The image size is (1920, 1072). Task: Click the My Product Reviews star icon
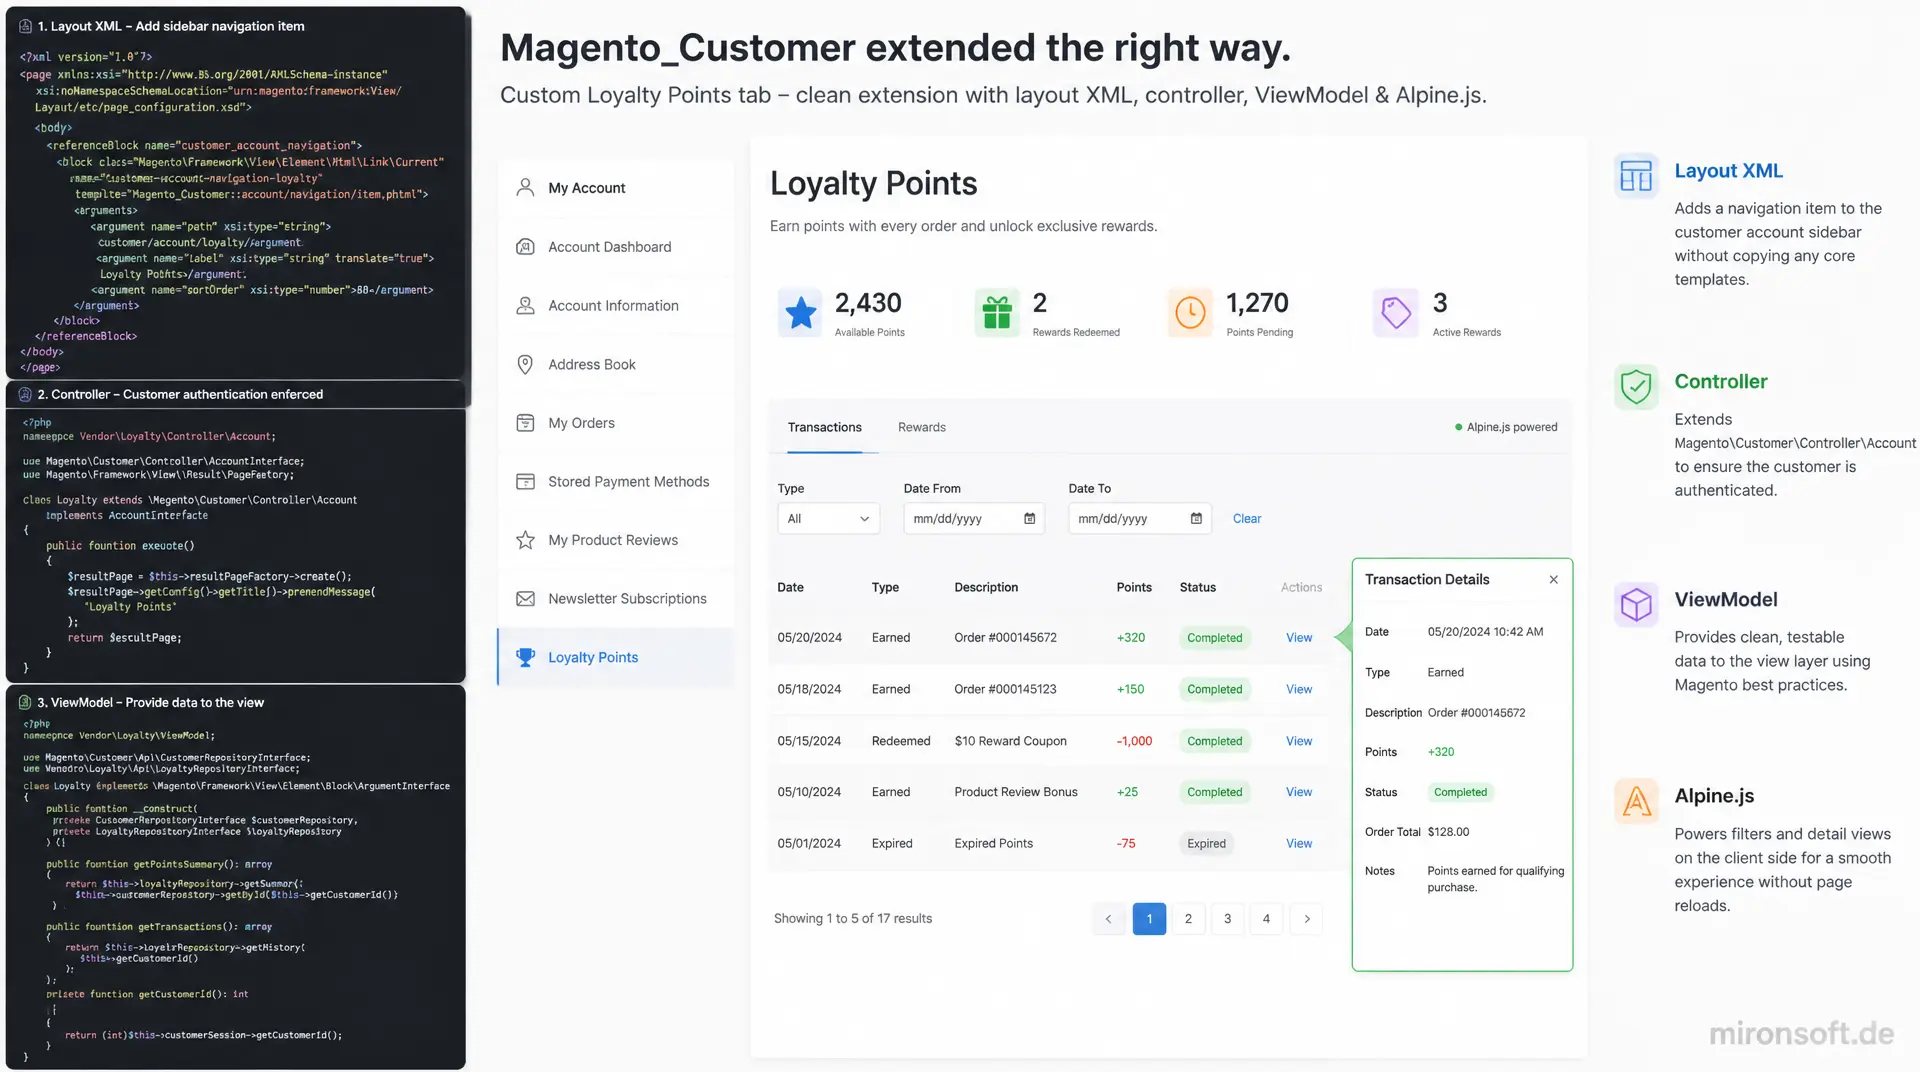point(525,540)
